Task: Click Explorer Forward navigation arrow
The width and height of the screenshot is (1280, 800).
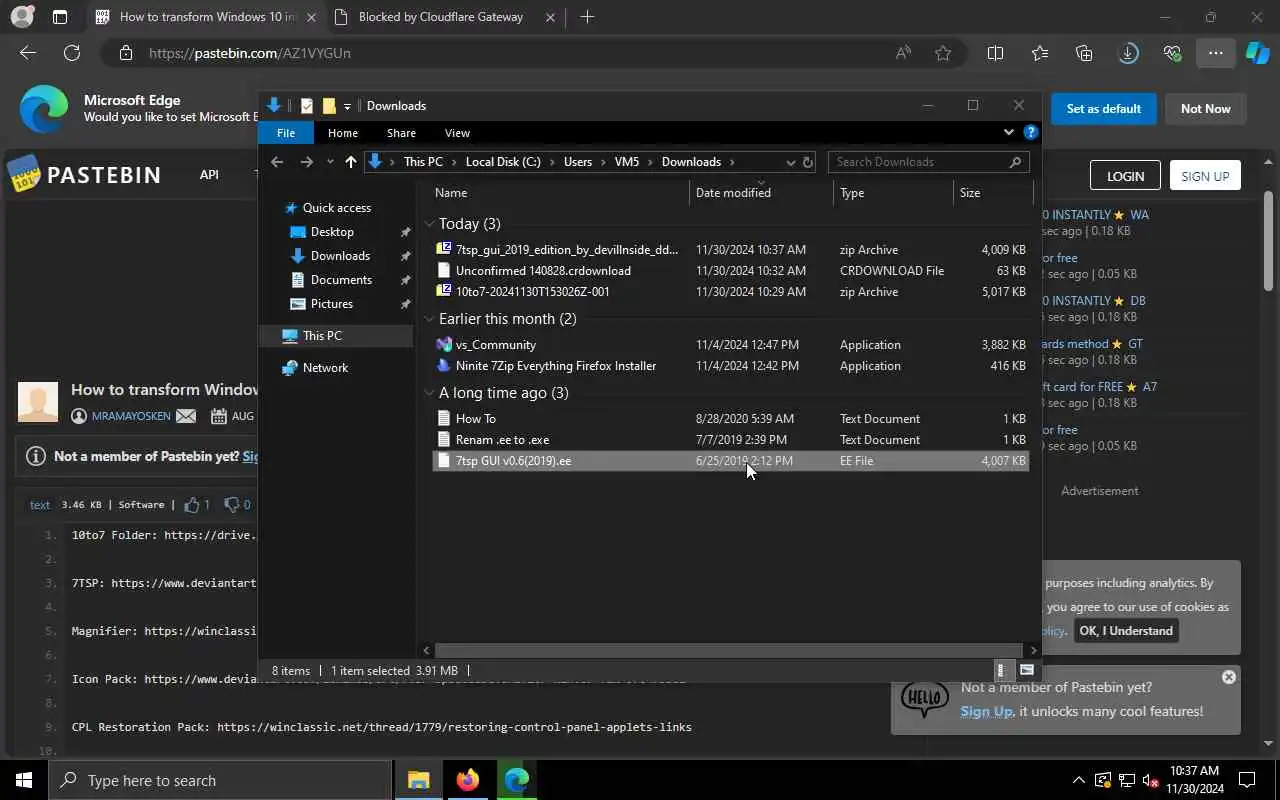Action: point(306,162)
